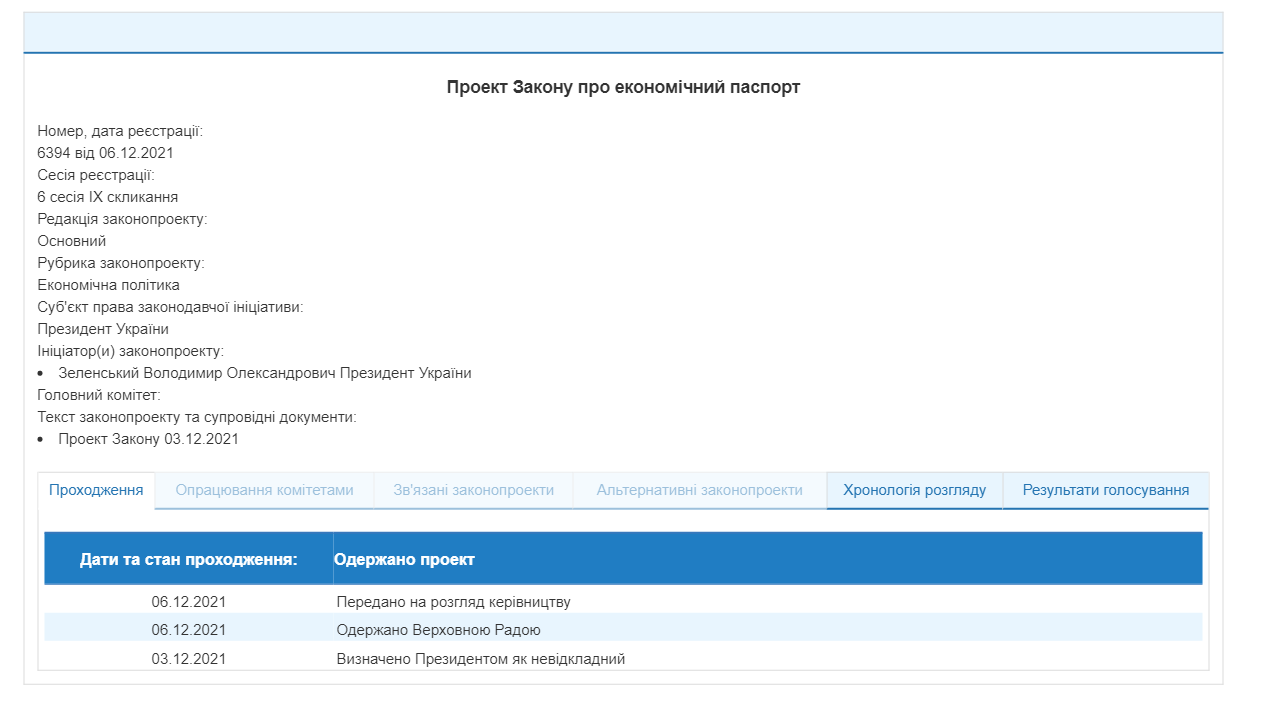Click registration number 6394 від 06.12.2021

pos(106,152)
